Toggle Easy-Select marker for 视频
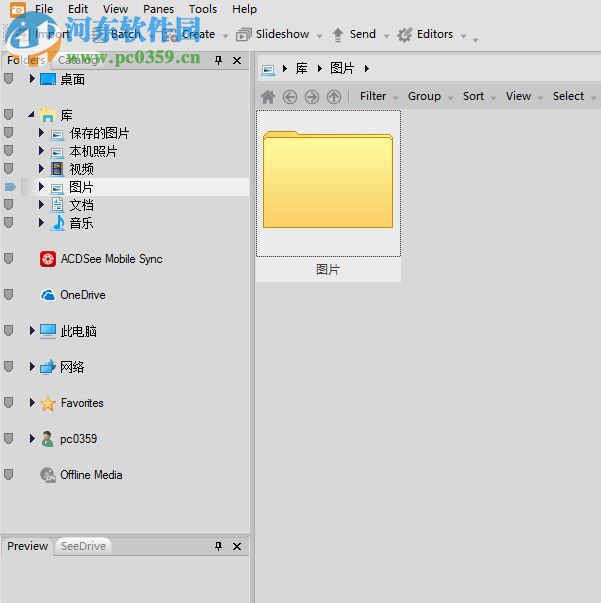This screenshot has height=603, width=601. [8, 168]
